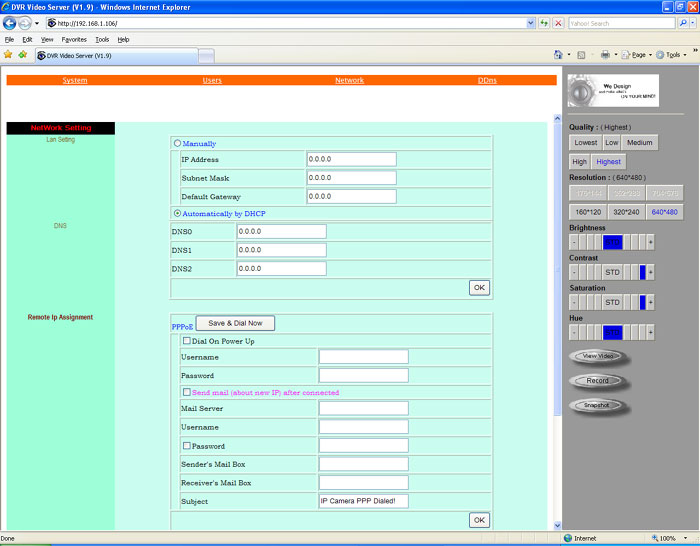Open the DDns link
The width and height of the screenshot is (700, 546).
[x=487, y=80]
